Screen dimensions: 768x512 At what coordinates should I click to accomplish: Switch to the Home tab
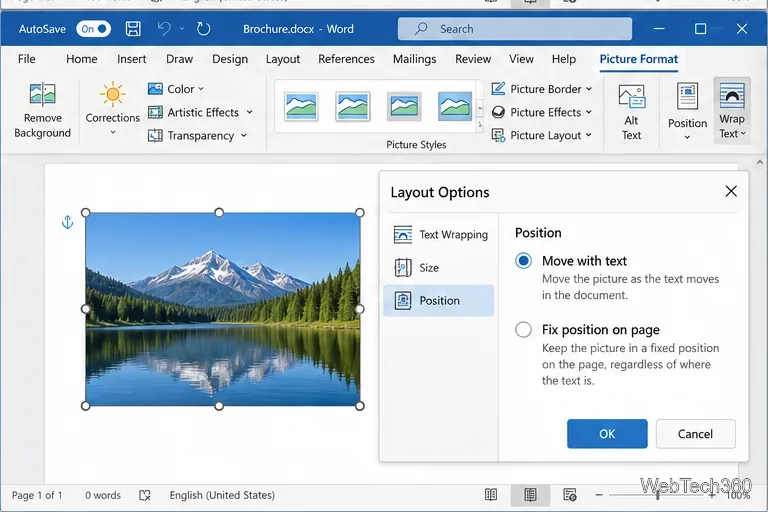(82, 59)
